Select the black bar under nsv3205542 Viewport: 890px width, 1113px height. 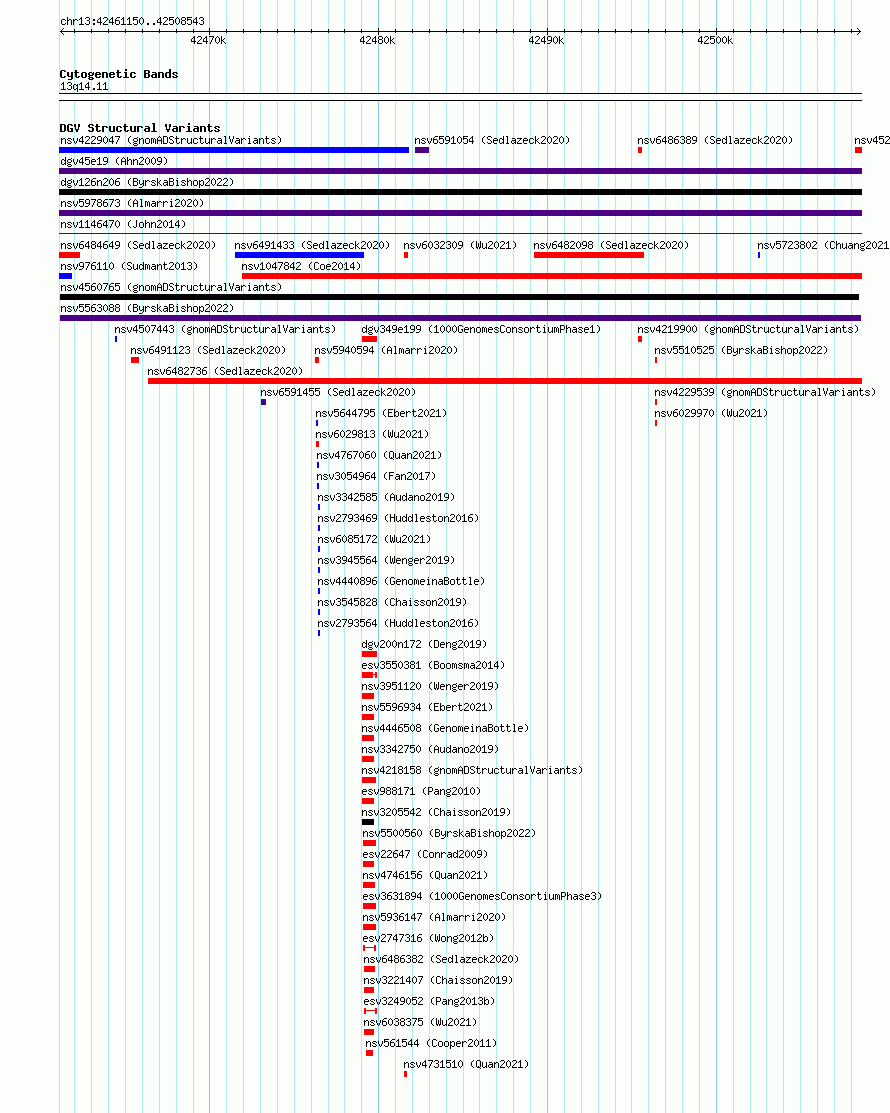368,822
